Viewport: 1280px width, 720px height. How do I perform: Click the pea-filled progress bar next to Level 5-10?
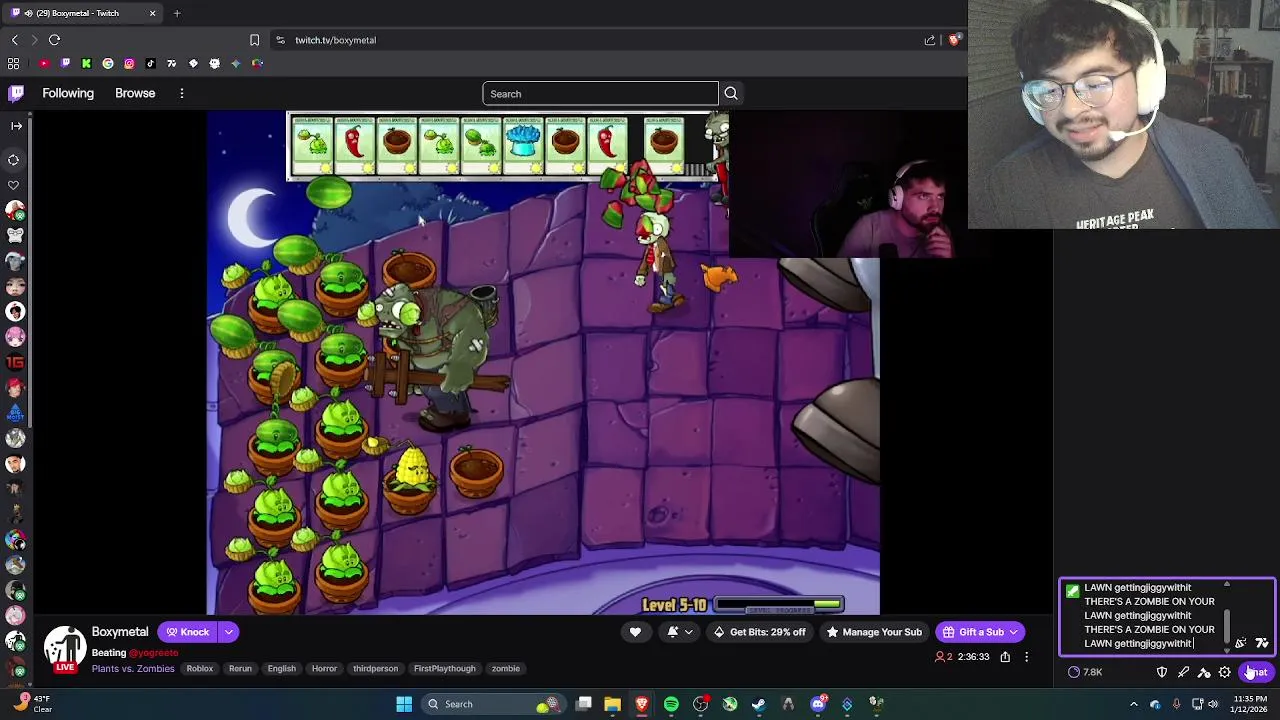pyautogui.click(x=779, y=605)
